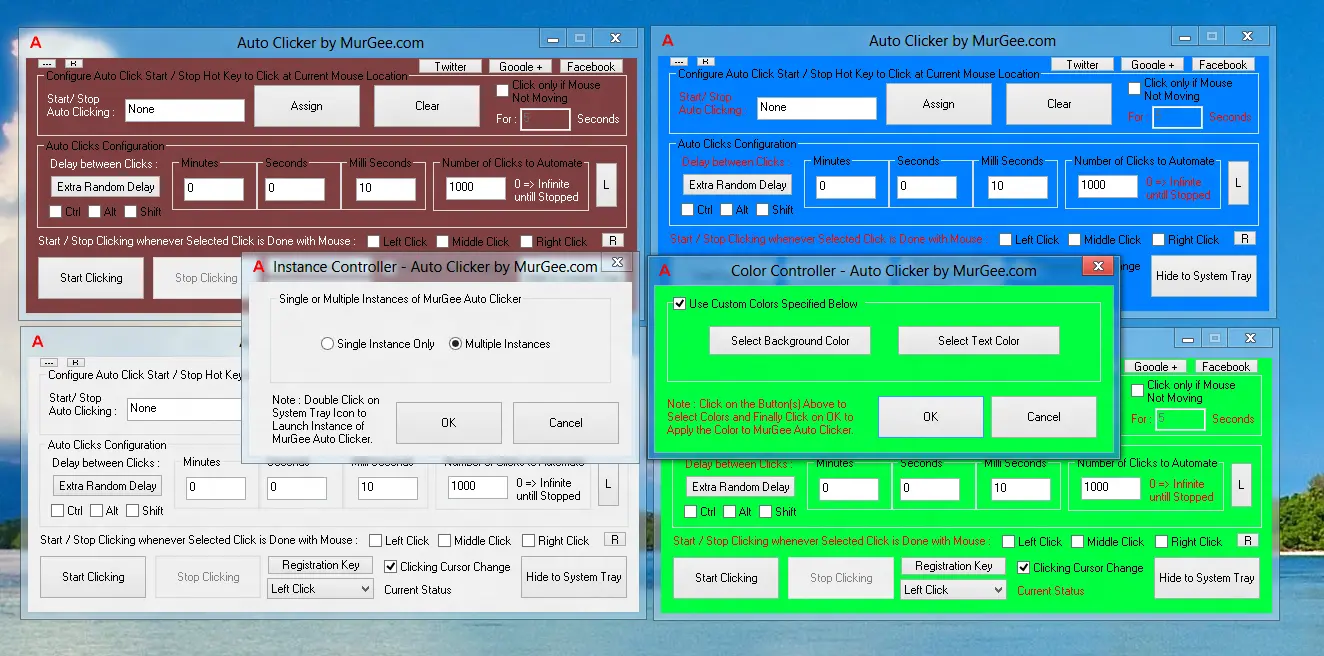Click the L button in the blue window
This screenshot has height=656, width=1324.
pyautogui.click(x=1238, y=183)
